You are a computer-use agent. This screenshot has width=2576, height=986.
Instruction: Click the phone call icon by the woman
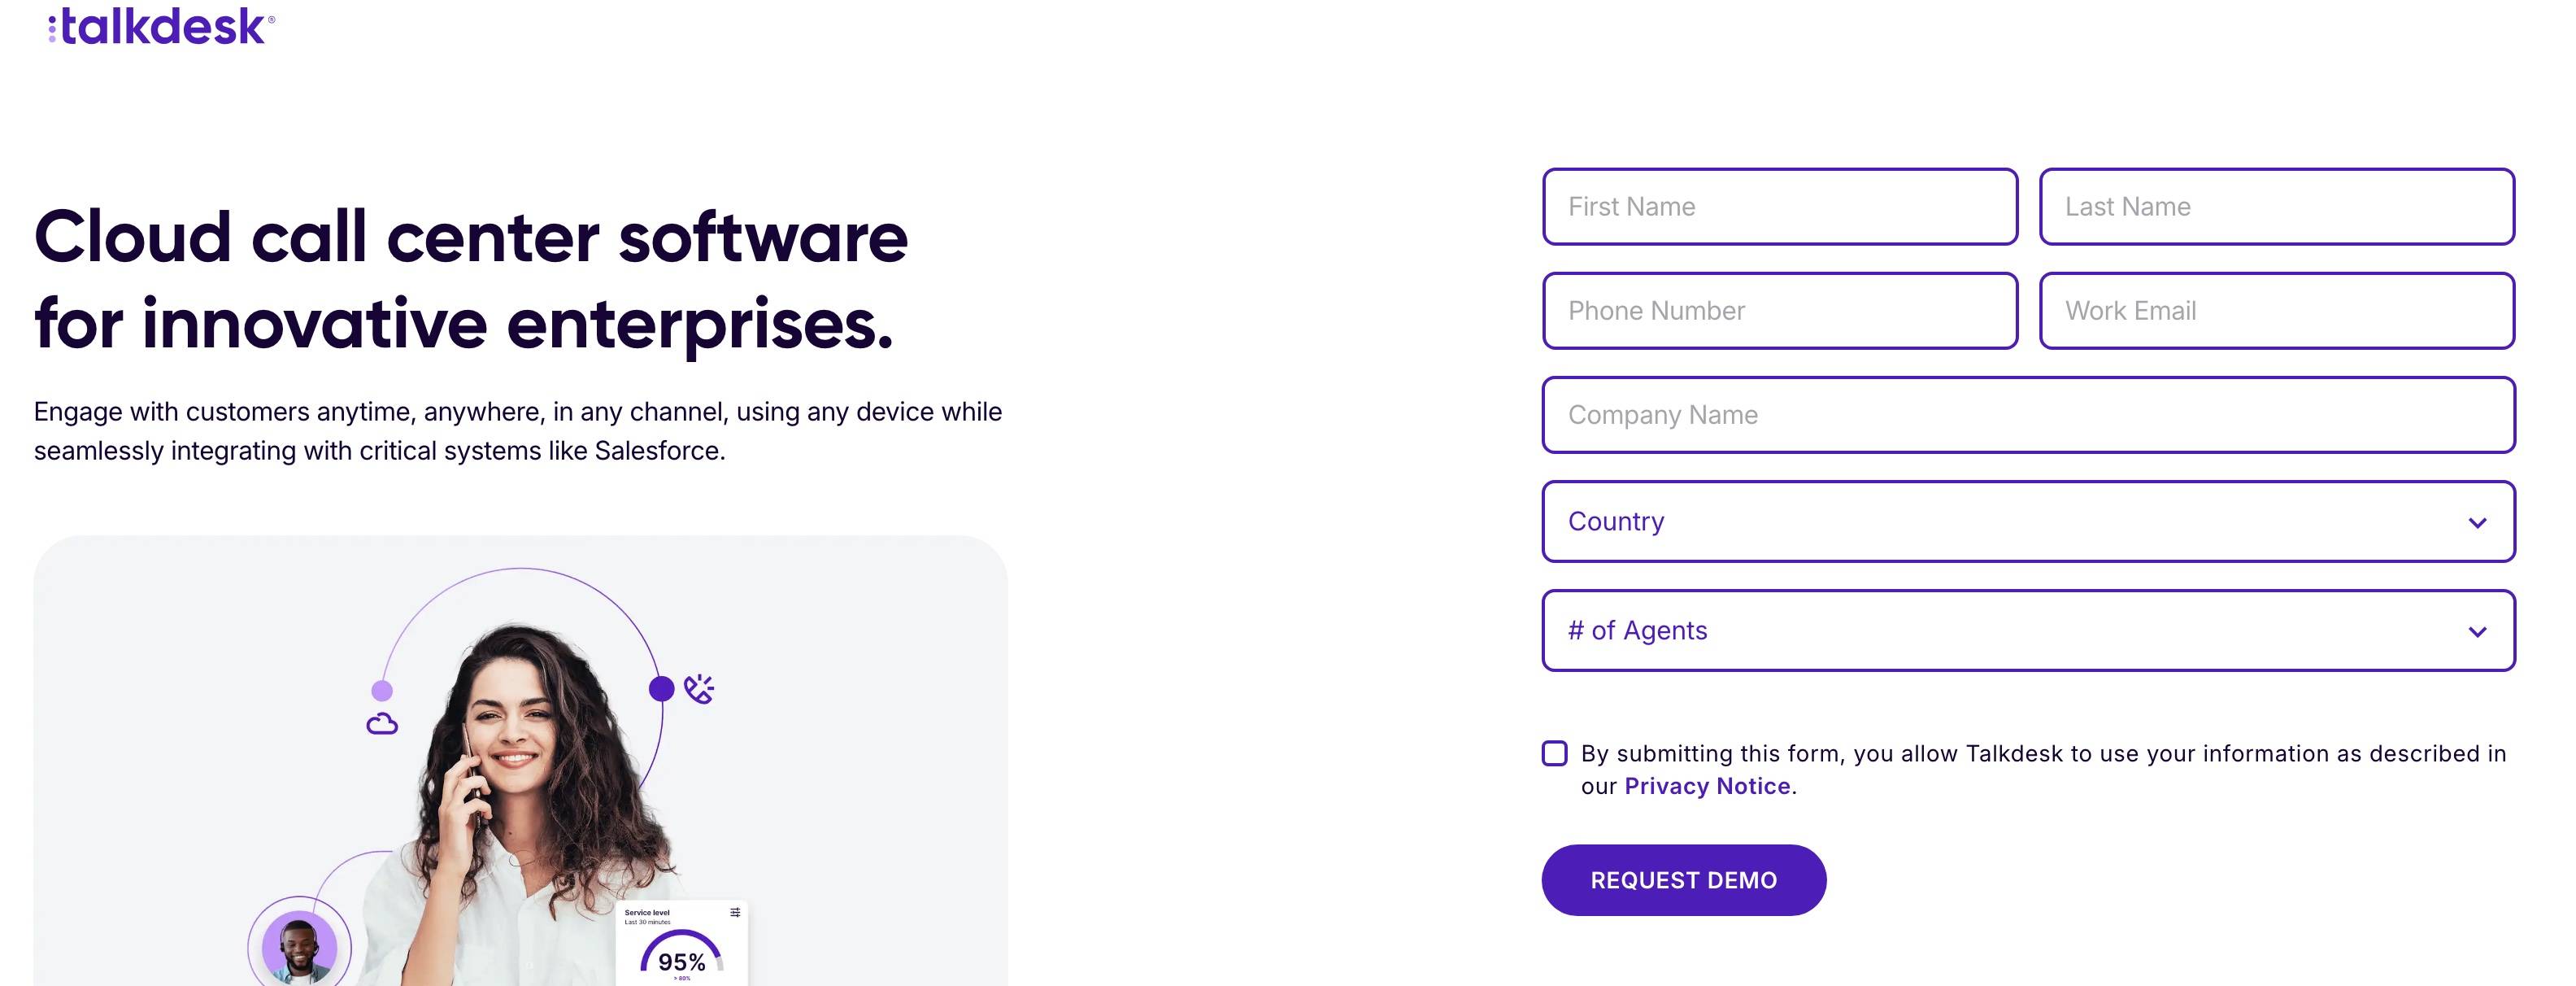point(699,689)
